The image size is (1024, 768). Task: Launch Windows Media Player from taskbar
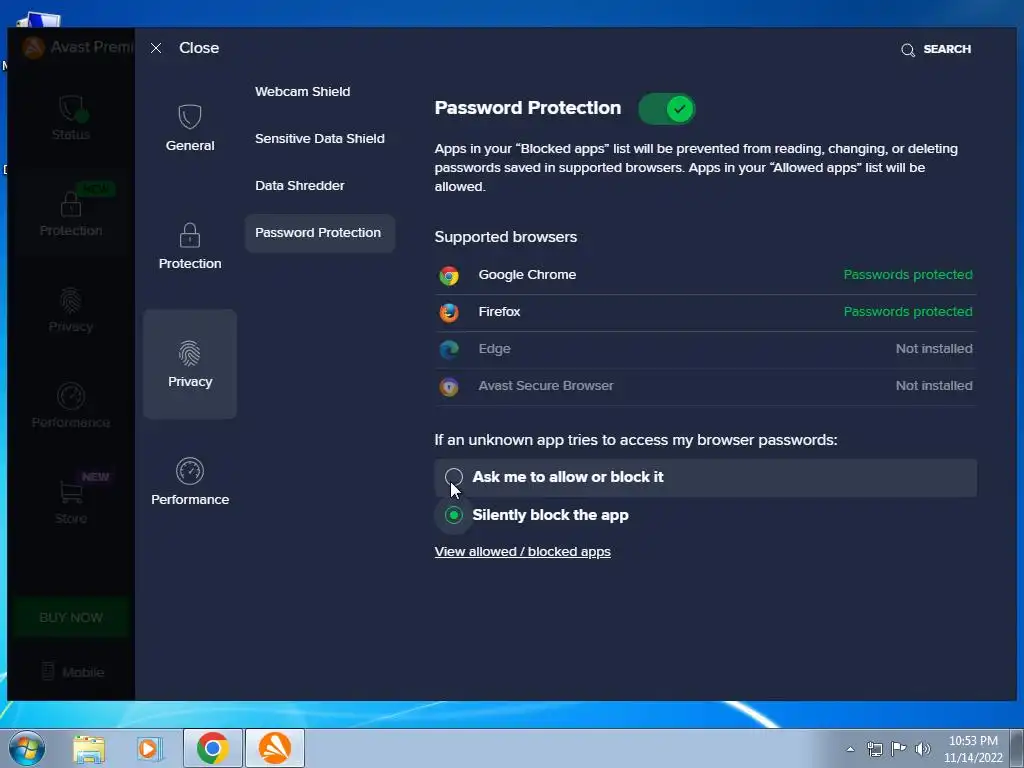click(x=150, y=748)
